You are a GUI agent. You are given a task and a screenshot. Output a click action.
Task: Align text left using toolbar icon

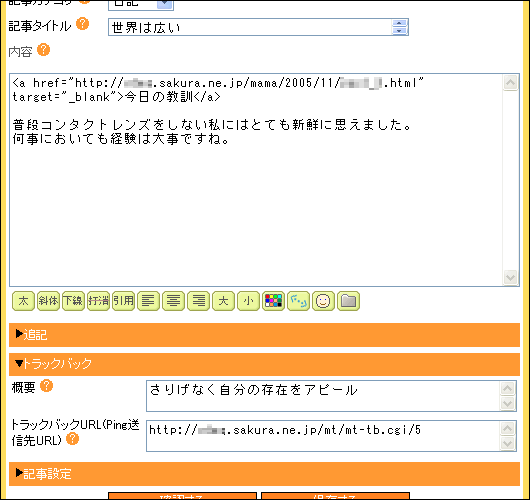pyautogui.click(x=148, y=301)
